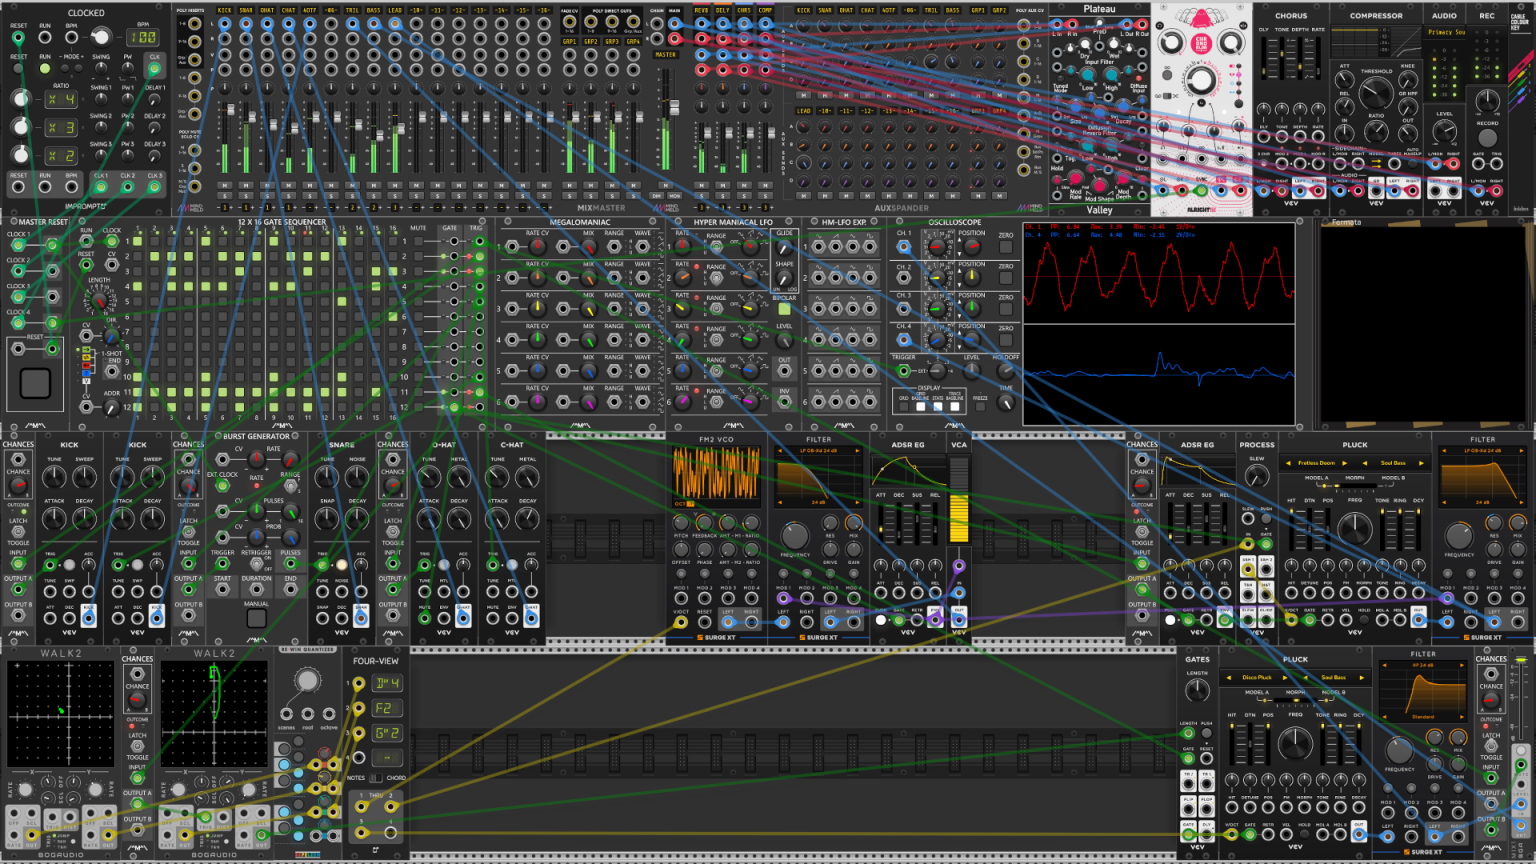Viewport: 1536px width, 864px height.
Task: Click the Oscilloscope TIME knob
Action: click(1005, 403)
